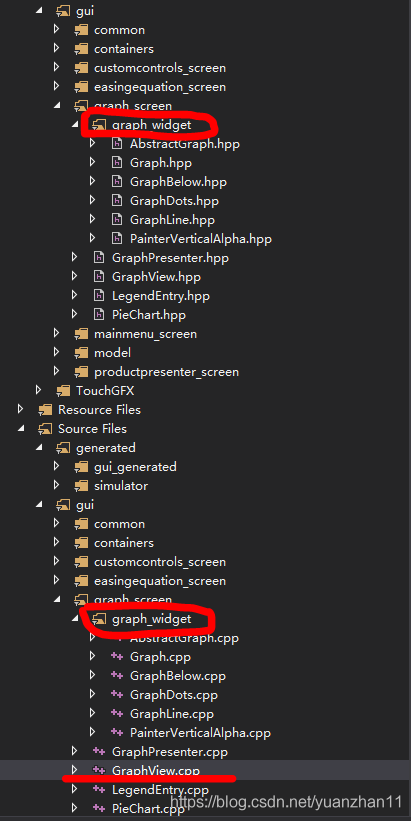The width and height of the screenshot is (411, 821).
Task: Collapse the Source Files node
Action: click(21, 428)
